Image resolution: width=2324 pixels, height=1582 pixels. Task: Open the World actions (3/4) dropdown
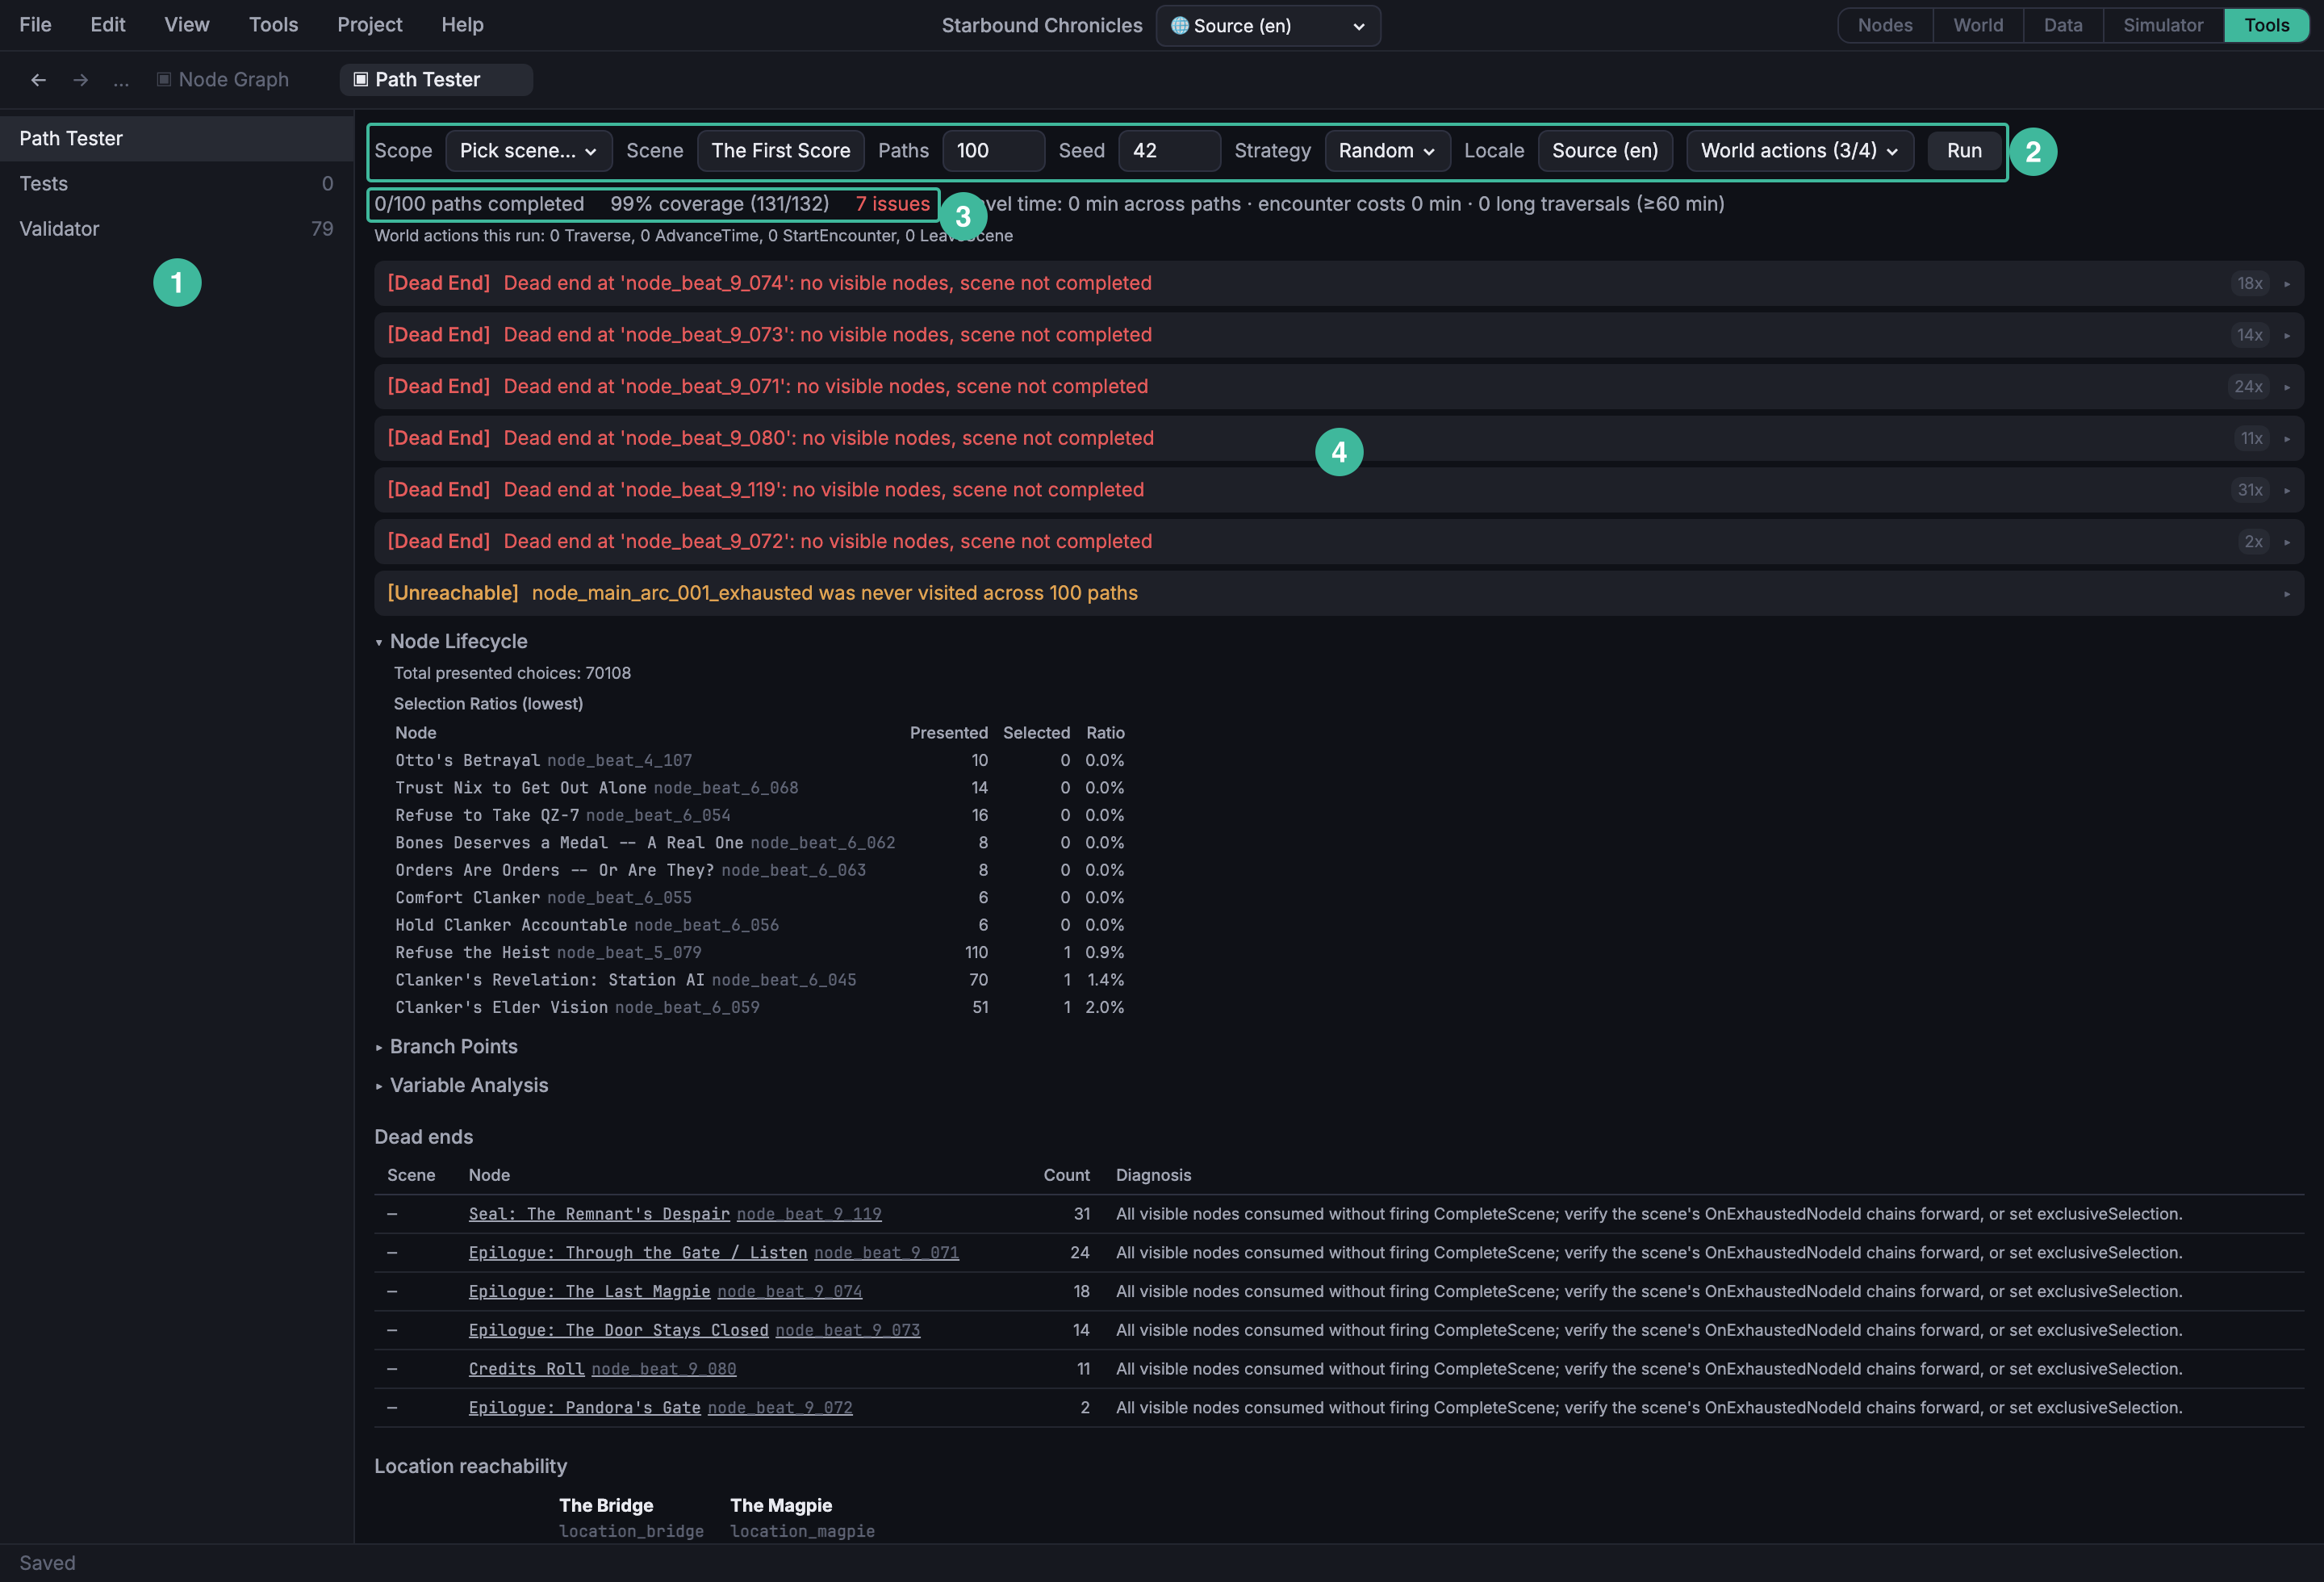click(x=1799, y=151)
